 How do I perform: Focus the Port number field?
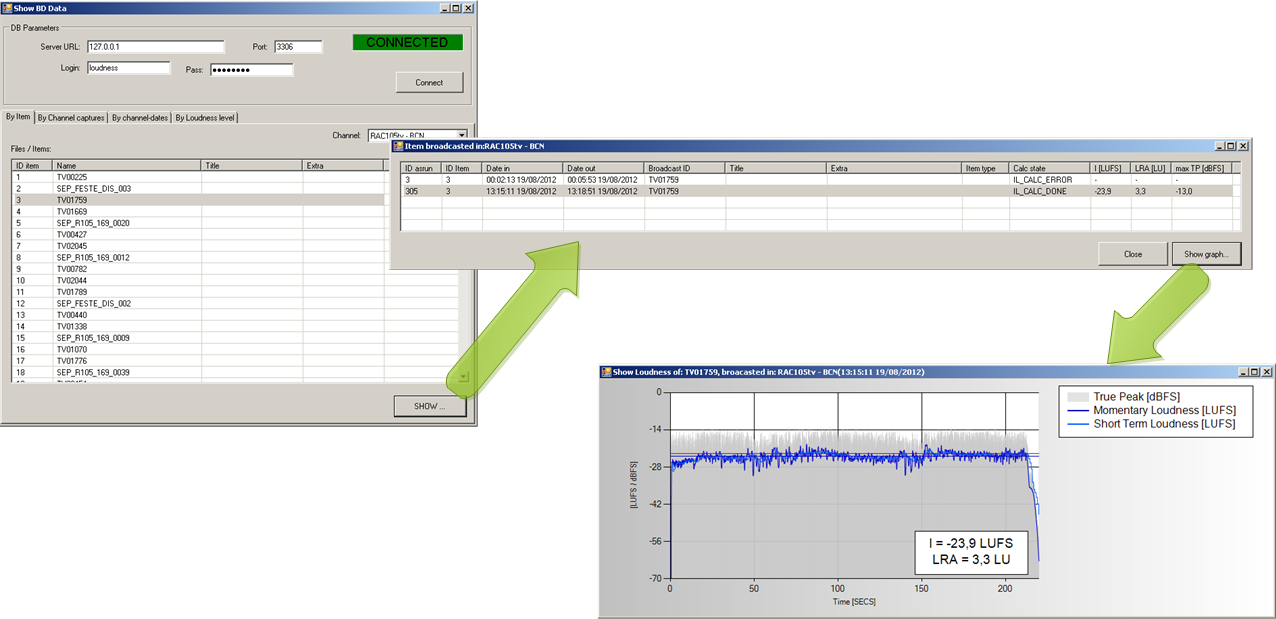[297, 47]
